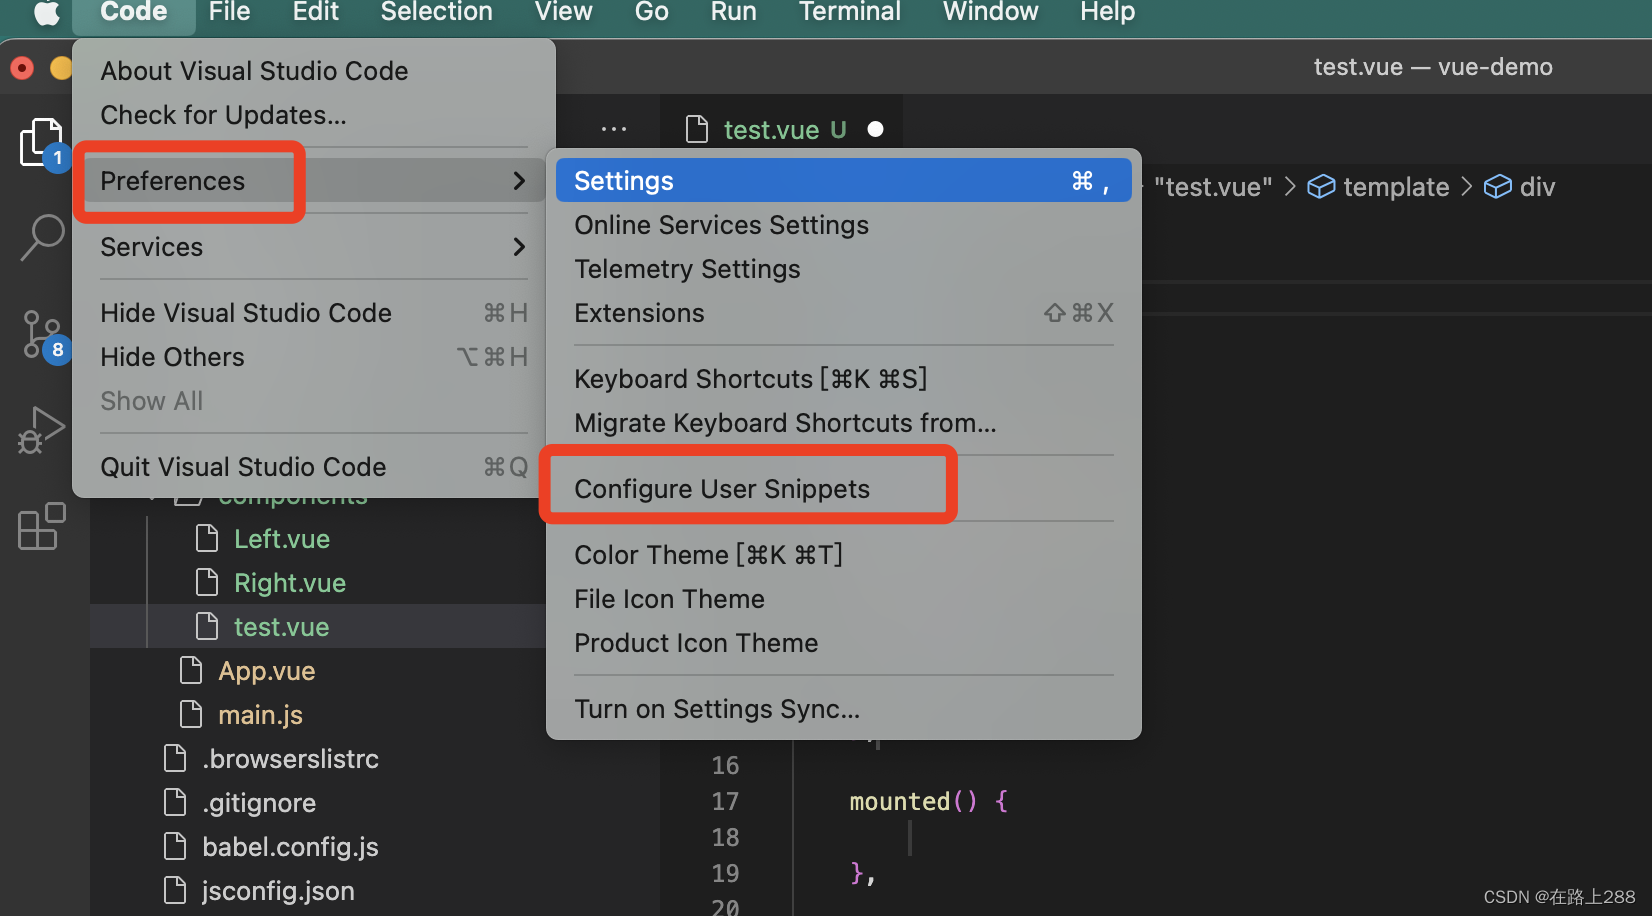Open the Run and Debug icon

pos(42,430)
